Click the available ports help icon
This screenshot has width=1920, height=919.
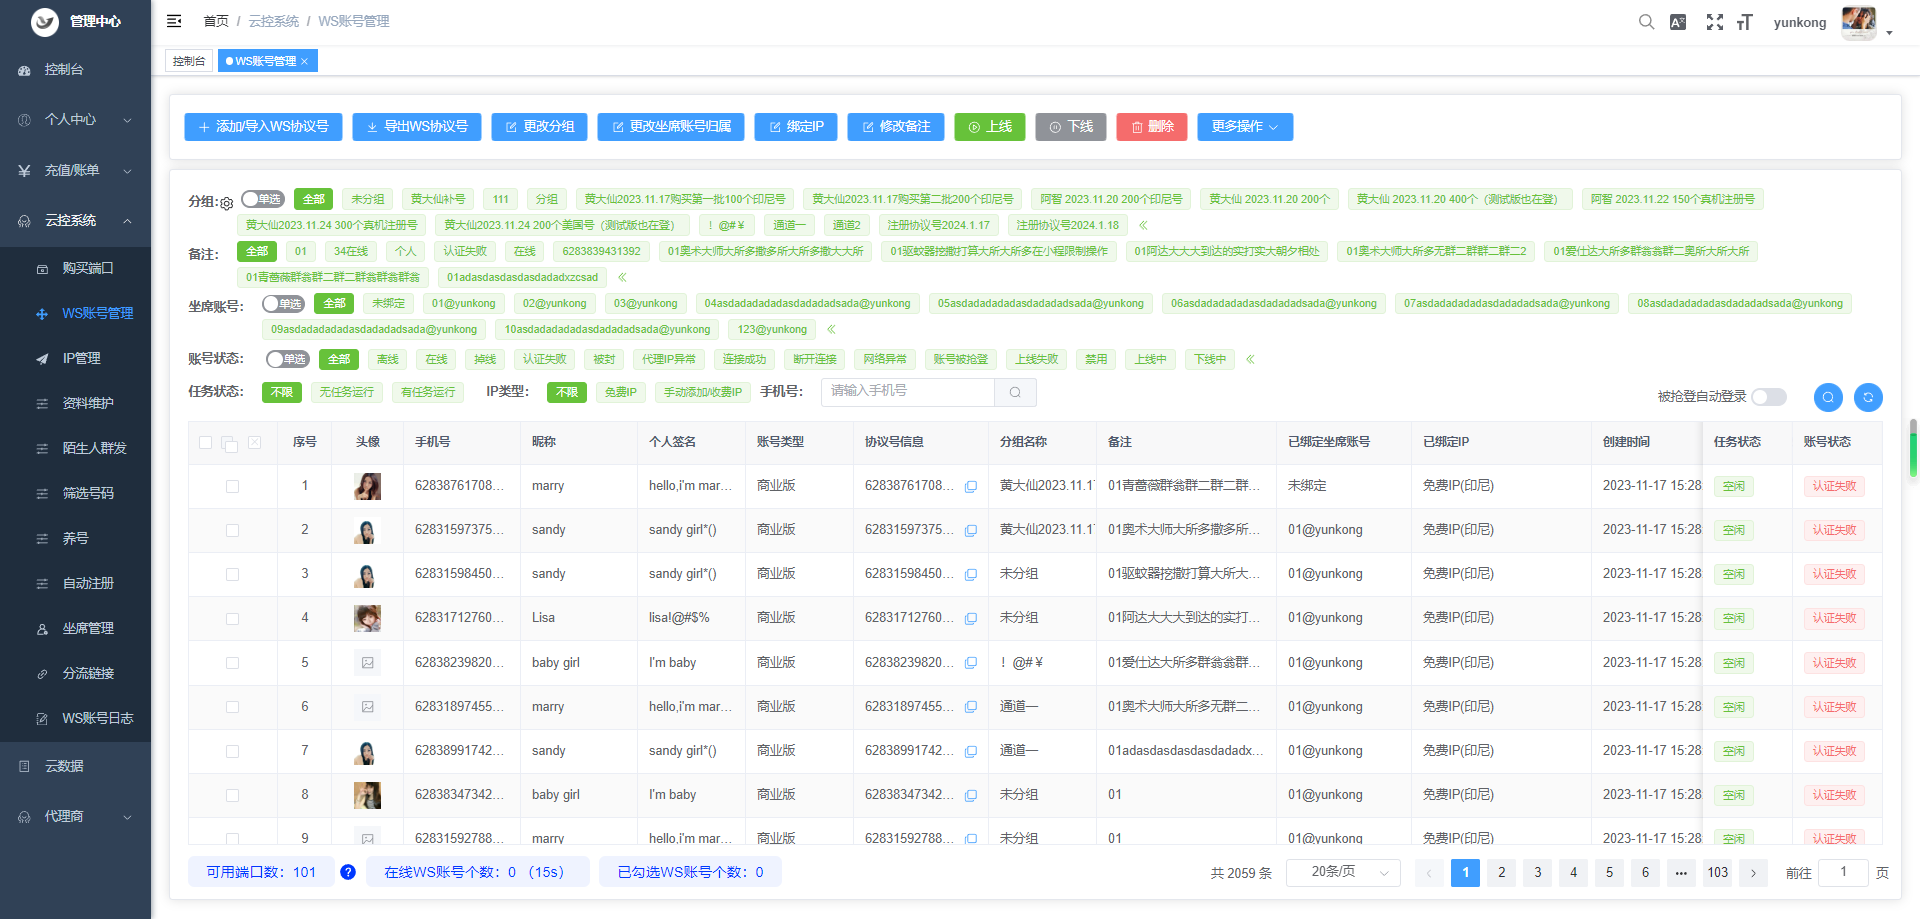[x=348, y=872]
